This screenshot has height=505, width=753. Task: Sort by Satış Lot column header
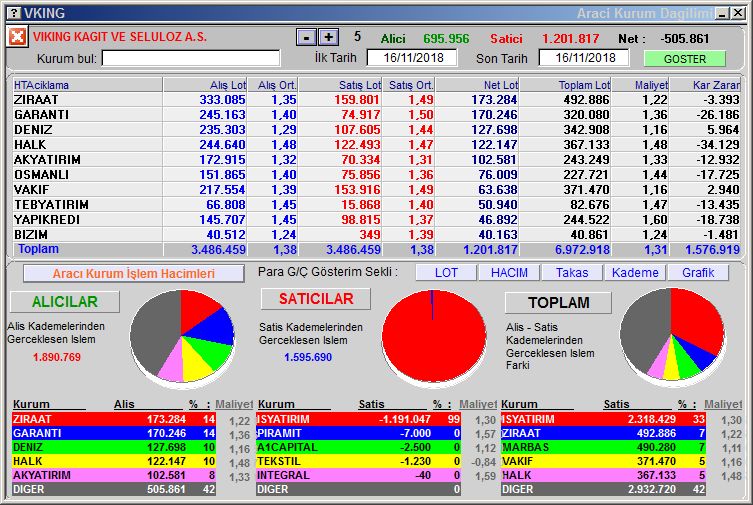coord(340,85)
